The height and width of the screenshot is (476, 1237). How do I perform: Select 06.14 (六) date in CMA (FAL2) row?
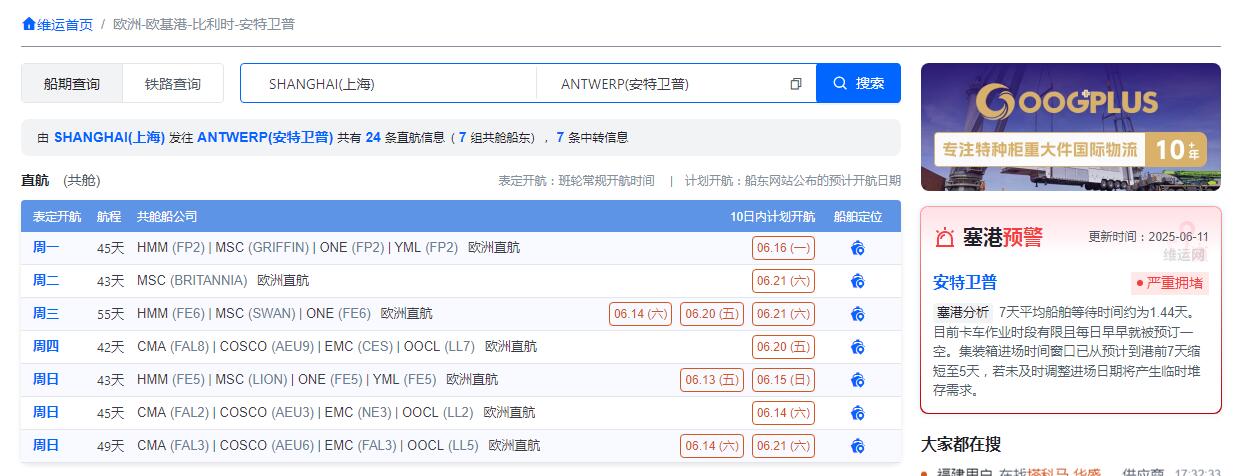click(x=783, y=413)
